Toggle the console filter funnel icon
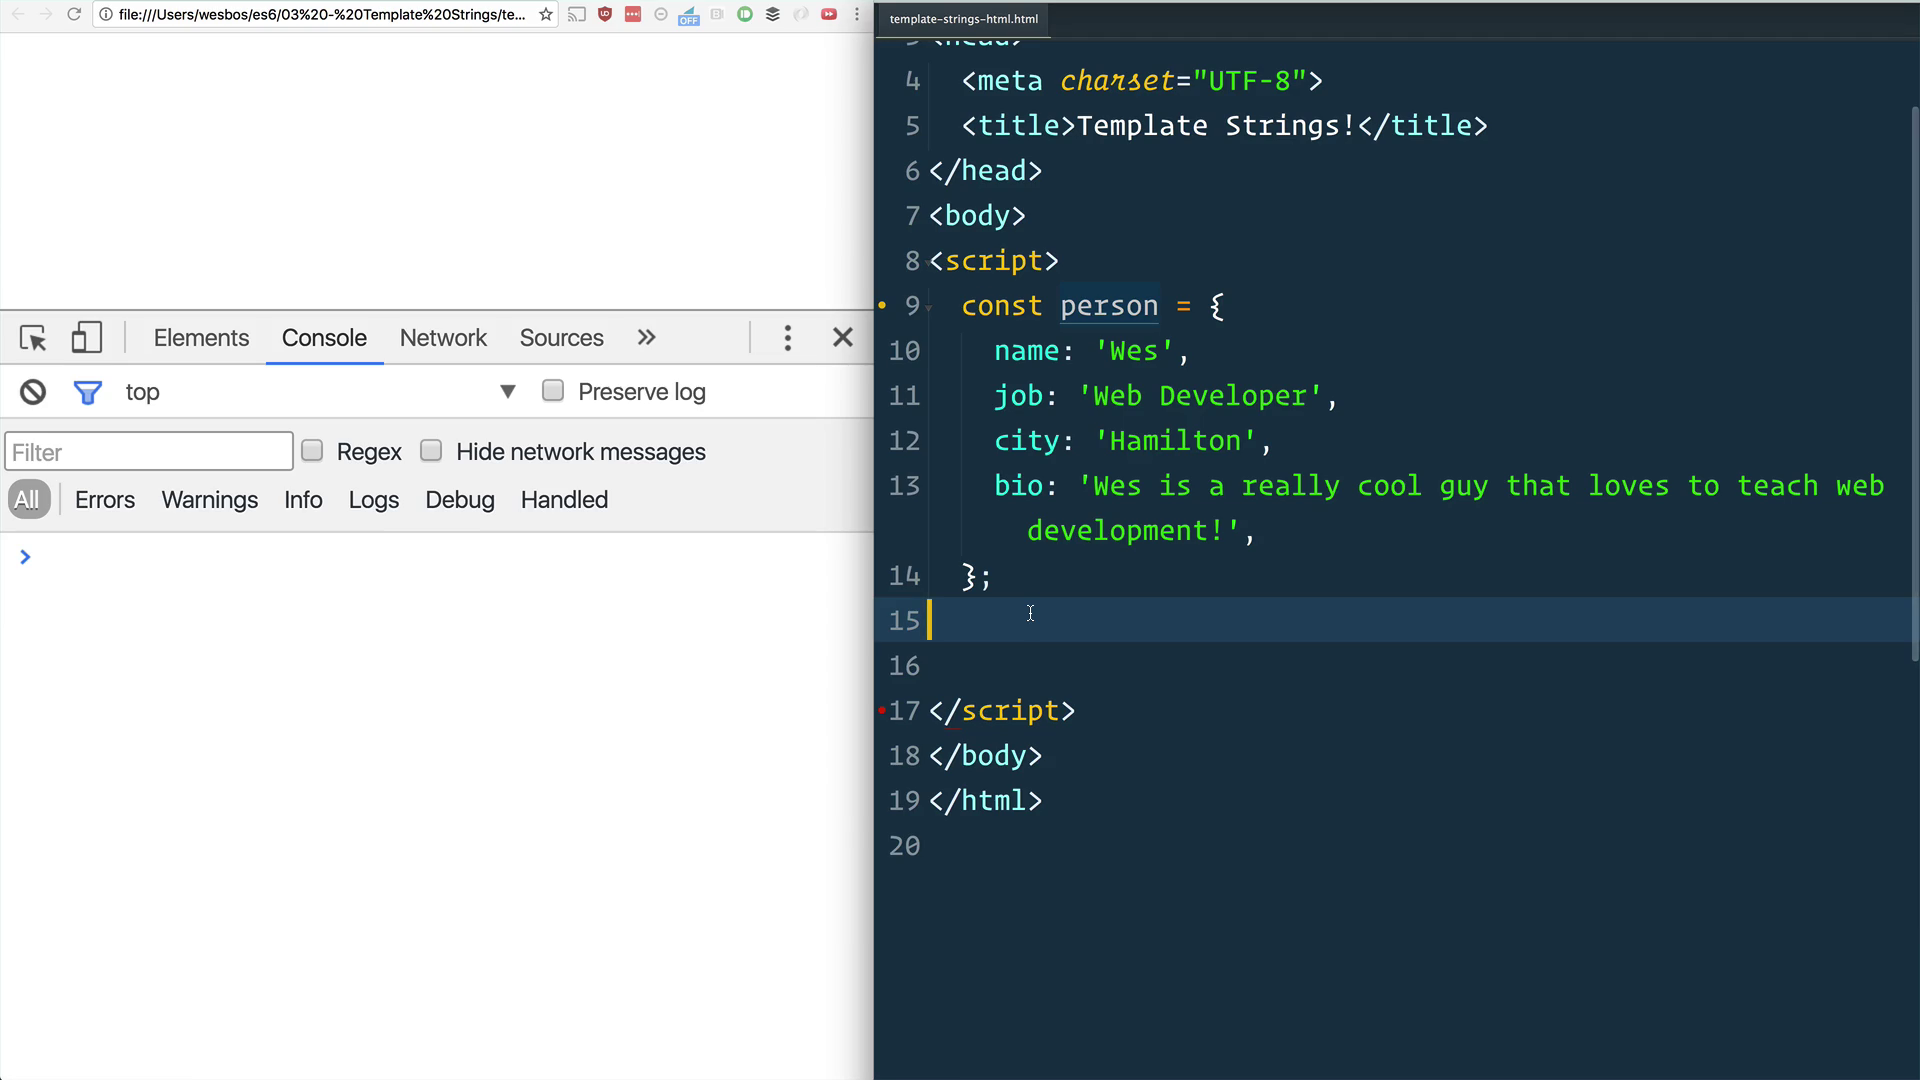This screenshot has height=1080, width=1920. (88, 392)
